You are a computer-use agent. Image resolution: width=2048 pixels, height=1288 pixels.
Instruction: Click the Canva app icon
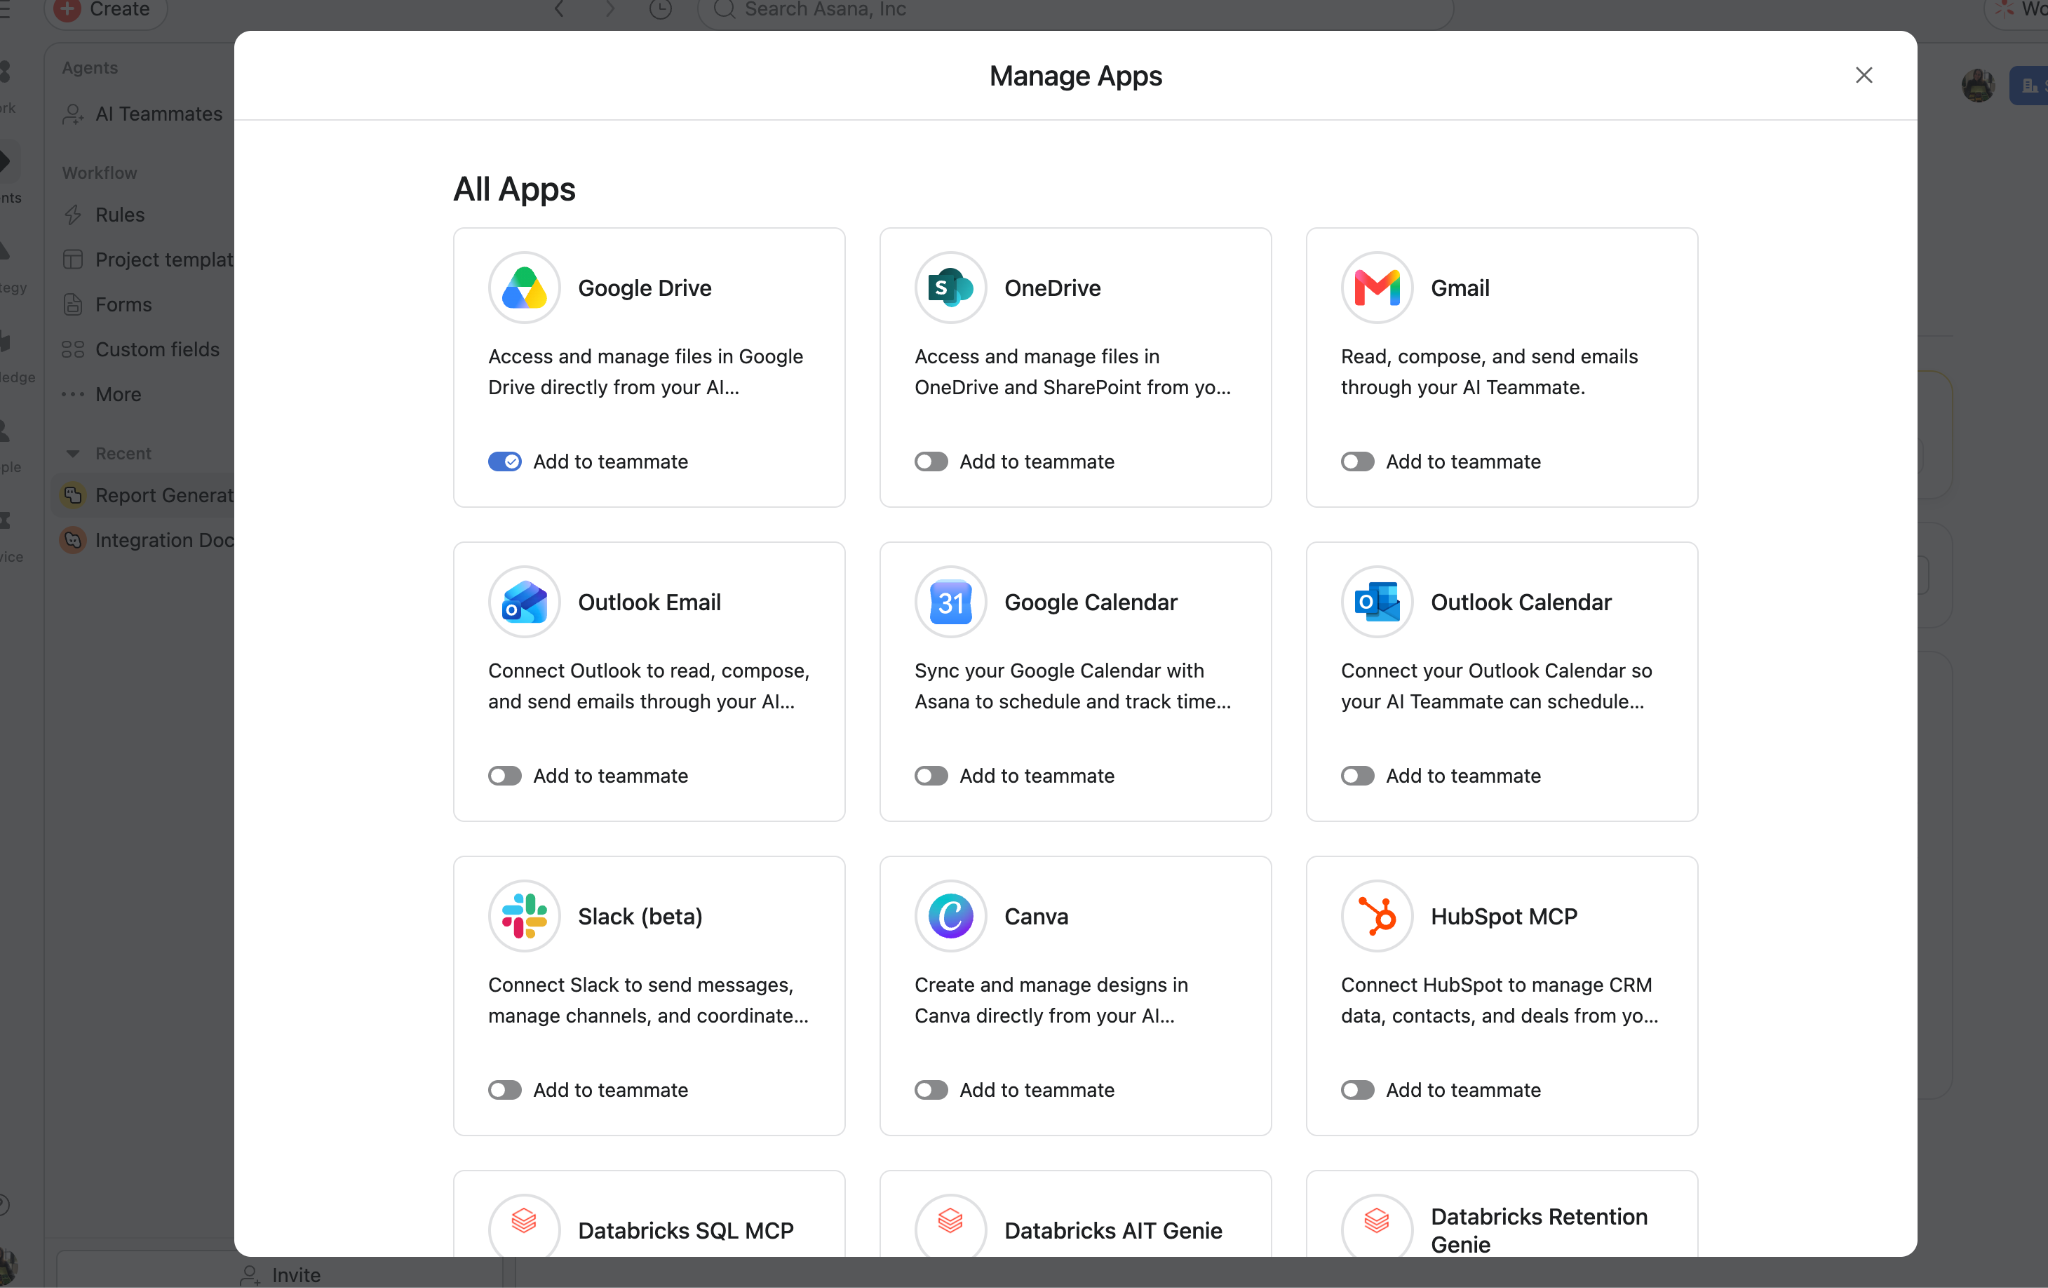(951, 916)
